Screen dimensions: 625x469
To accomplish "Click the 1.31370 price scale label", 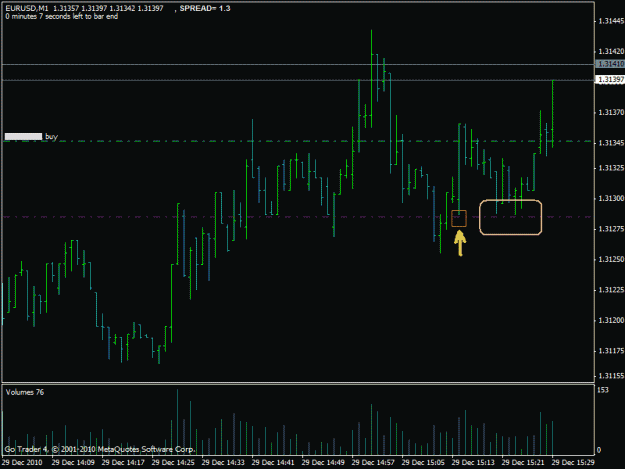I will point(611,113).
